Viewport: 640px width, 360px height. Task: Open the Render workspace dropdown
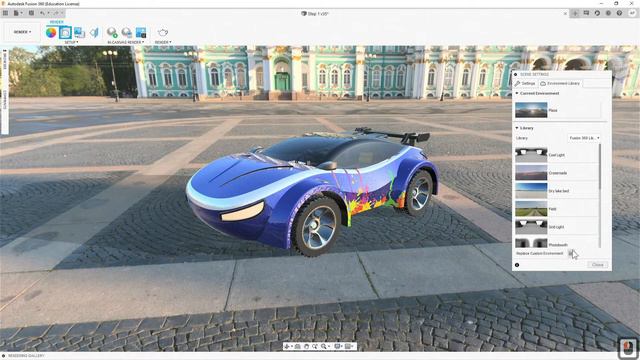coord(22,32)
